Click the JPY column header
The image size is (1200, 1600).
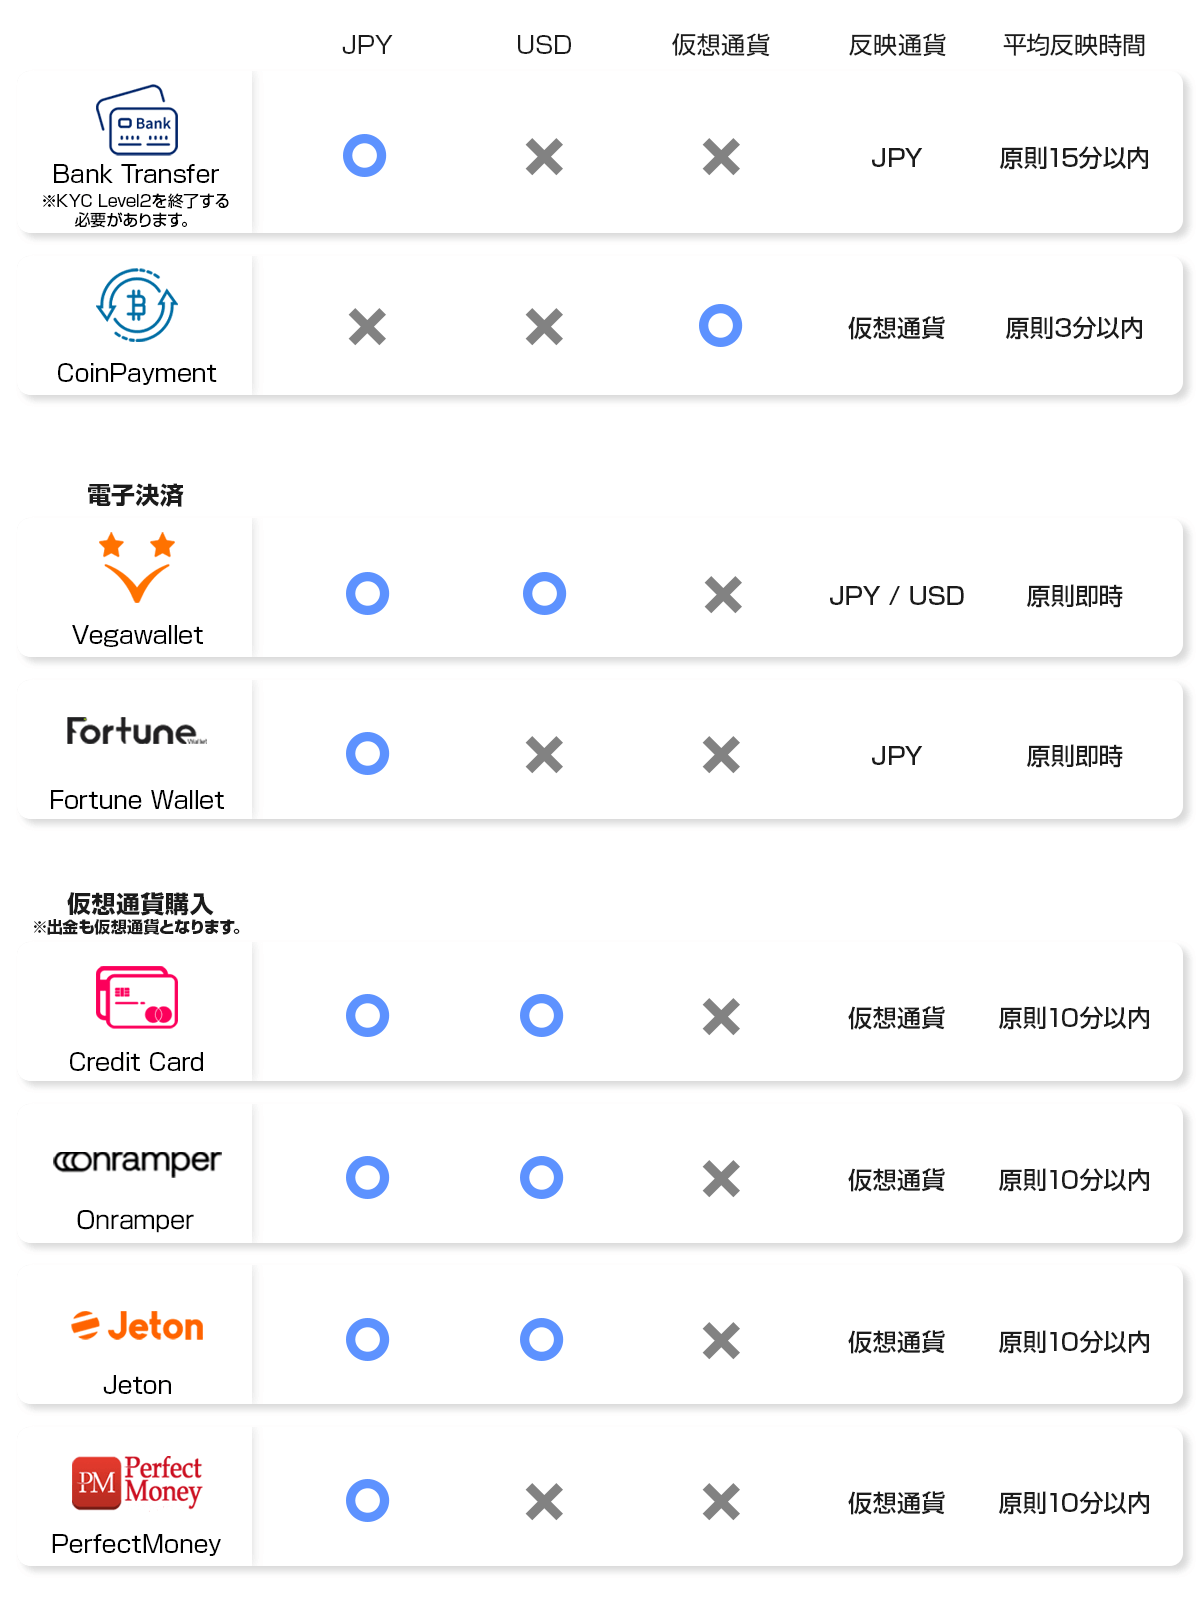click(367, 45)
